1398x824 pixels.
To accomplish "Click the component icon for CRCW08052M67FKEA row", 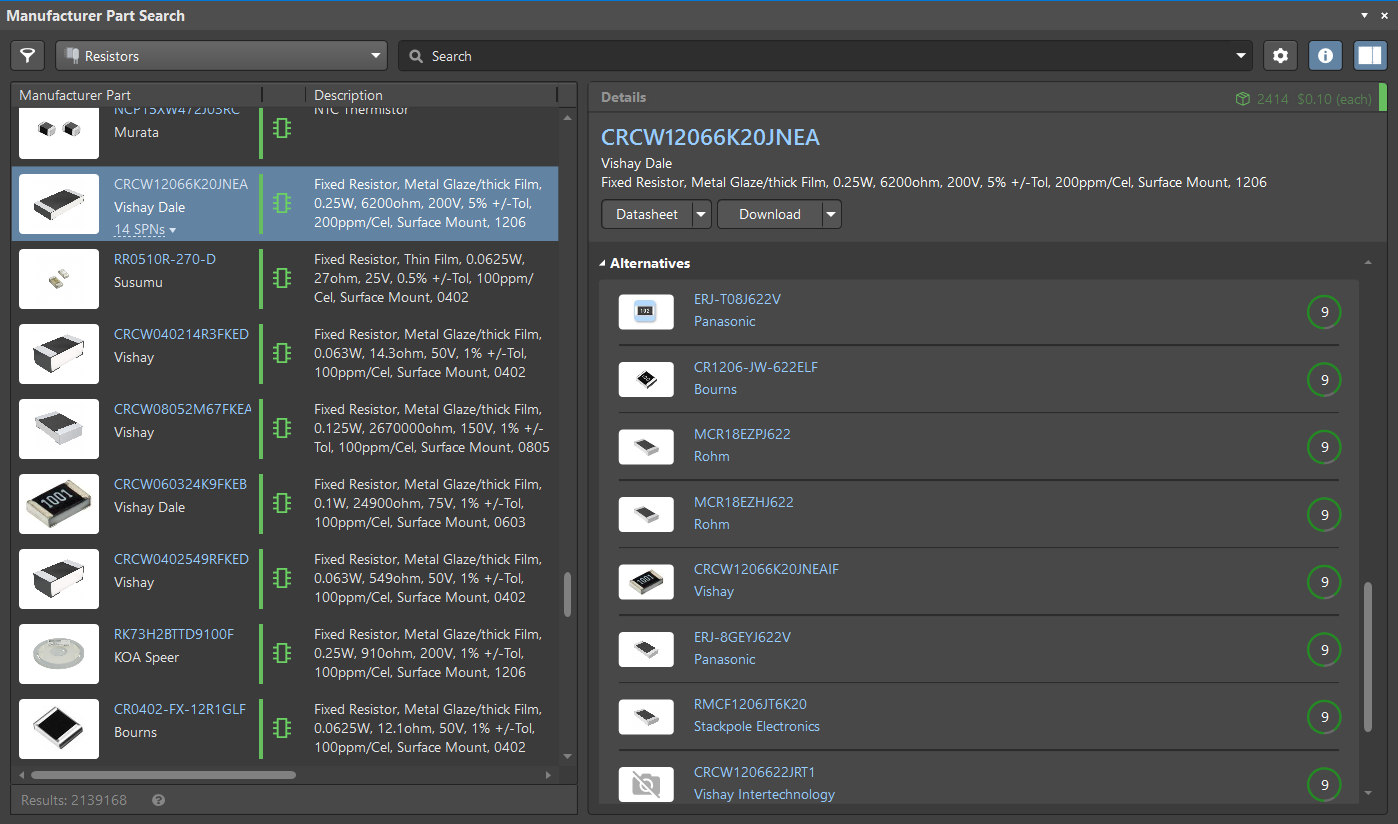I will point(282,428).
